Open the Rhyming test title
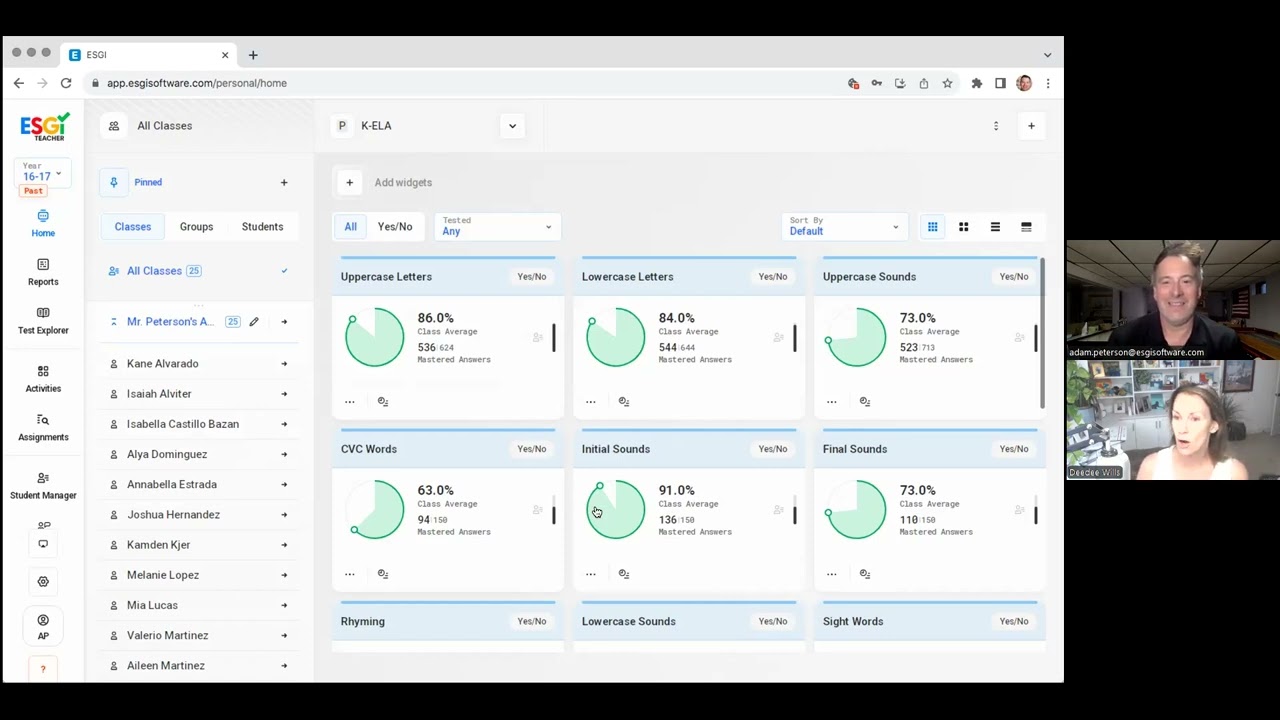Image resolution: width=1280 pixels, height=720 pixels. click(x=363, y=622)
